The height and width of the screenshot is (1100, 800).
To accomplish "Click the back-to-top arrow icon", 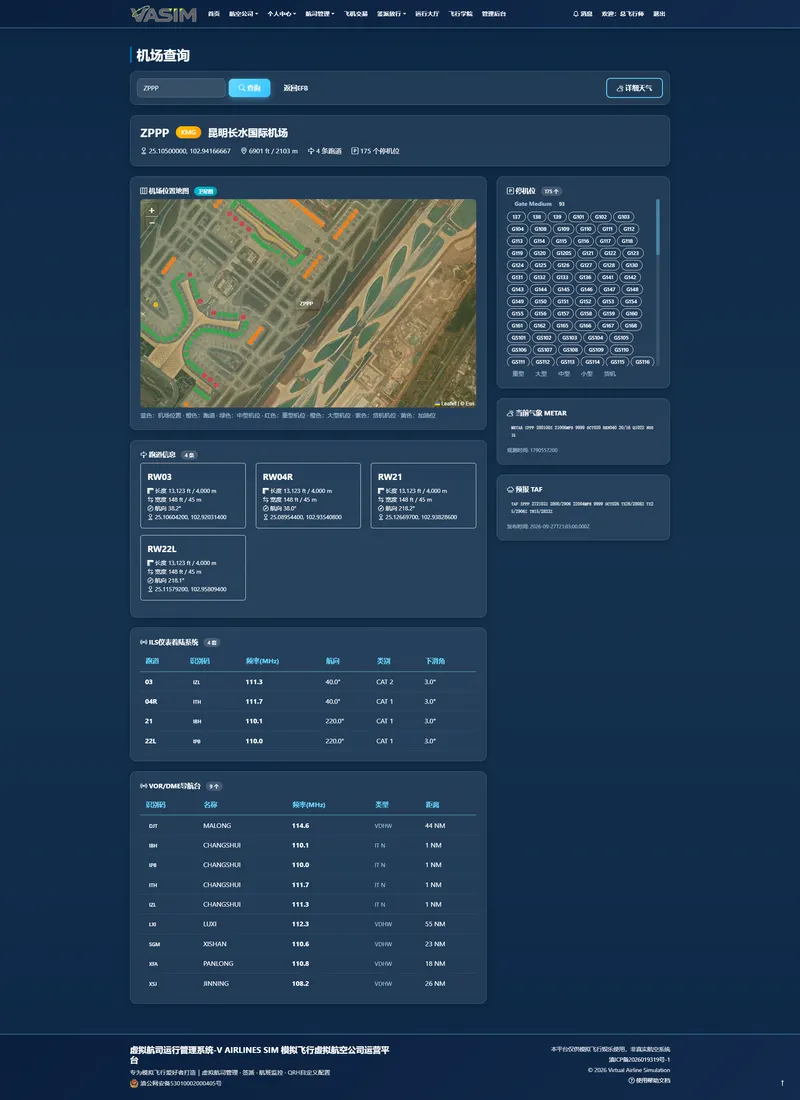I will [782, 1083].
